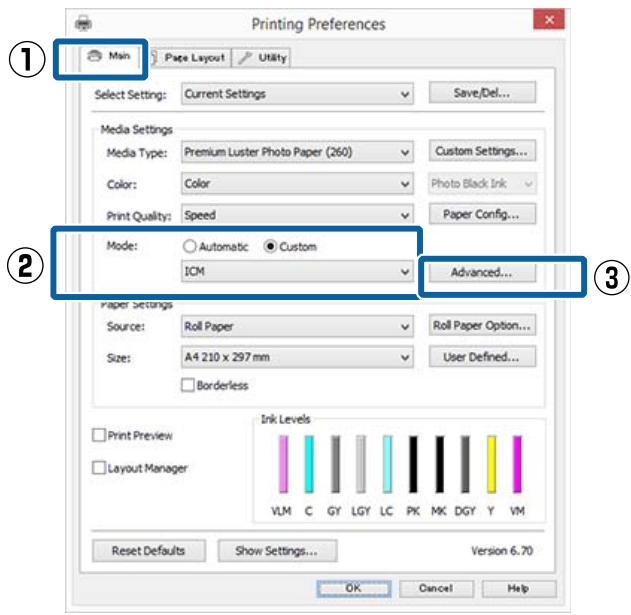
Task: Click the Advanced... button
Action: (x=482, y=272)
